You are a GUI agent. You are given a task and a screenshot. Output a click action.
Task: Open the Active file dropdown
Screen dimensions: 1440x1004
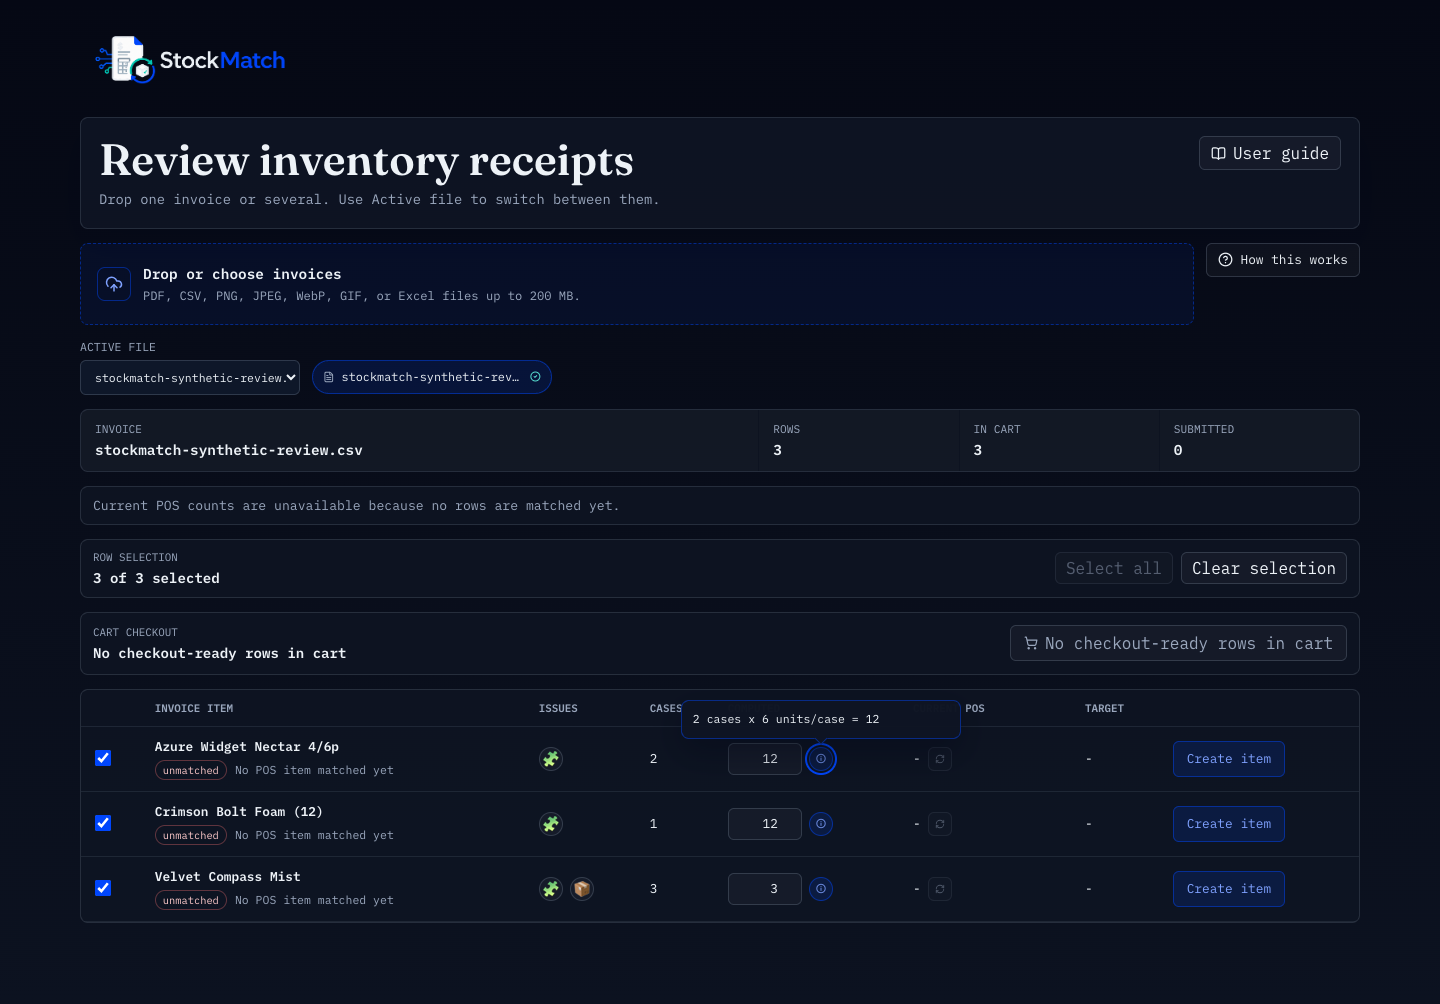190,378
